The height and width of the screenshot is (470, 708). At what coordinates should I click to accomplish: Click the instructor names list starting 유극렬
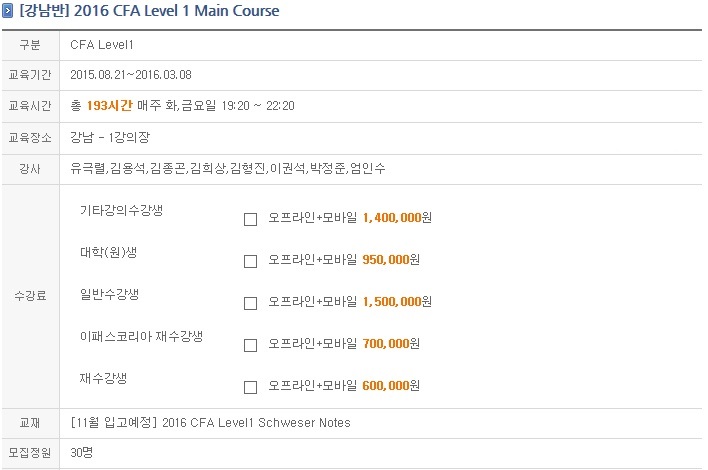[228, 168]
